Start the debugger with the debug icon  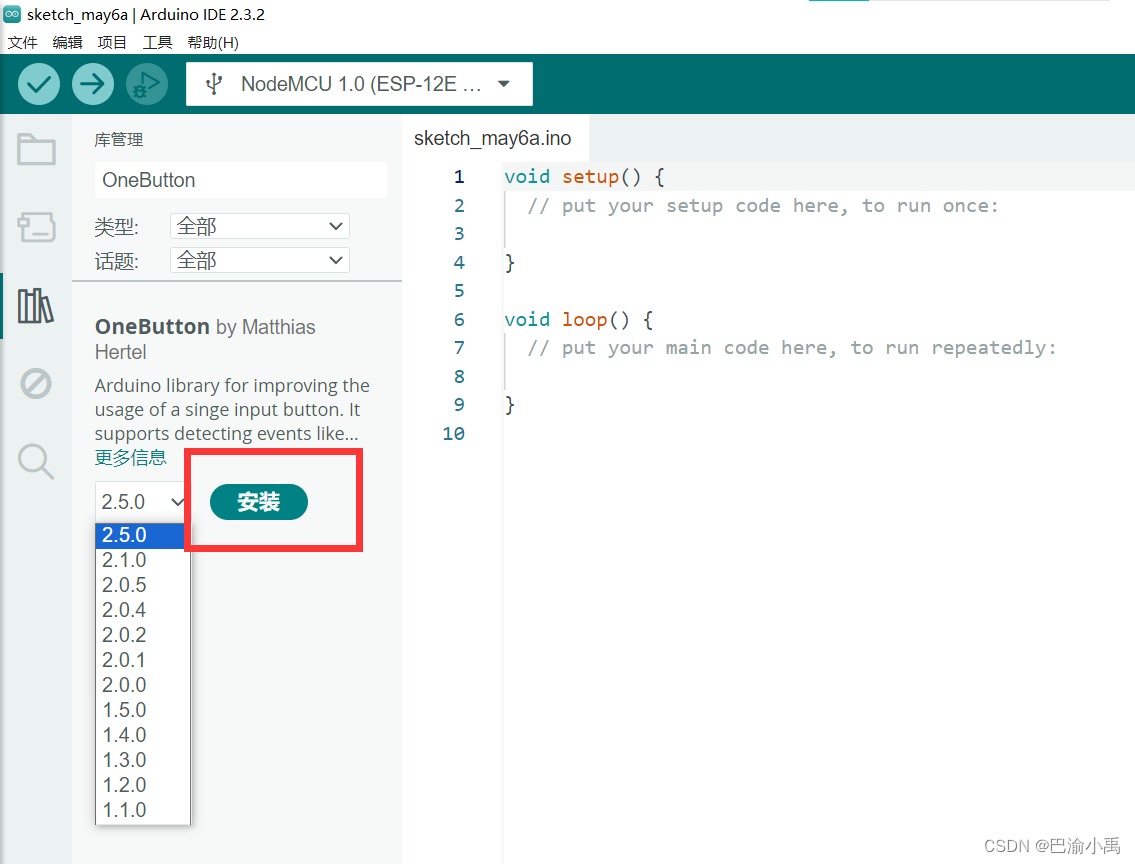click(x=147, y=84)
